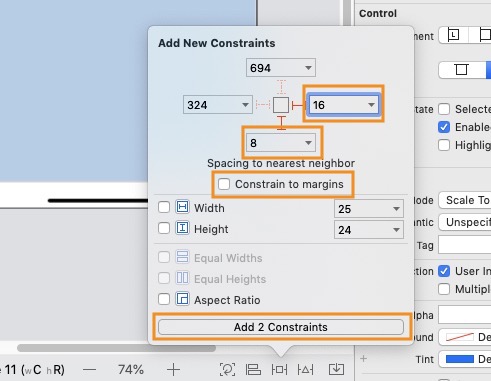Image resolution: width=491 pixels, height=381 pixels.
Task: Click the Embed In icon
Action: click(x=336, y=369)
